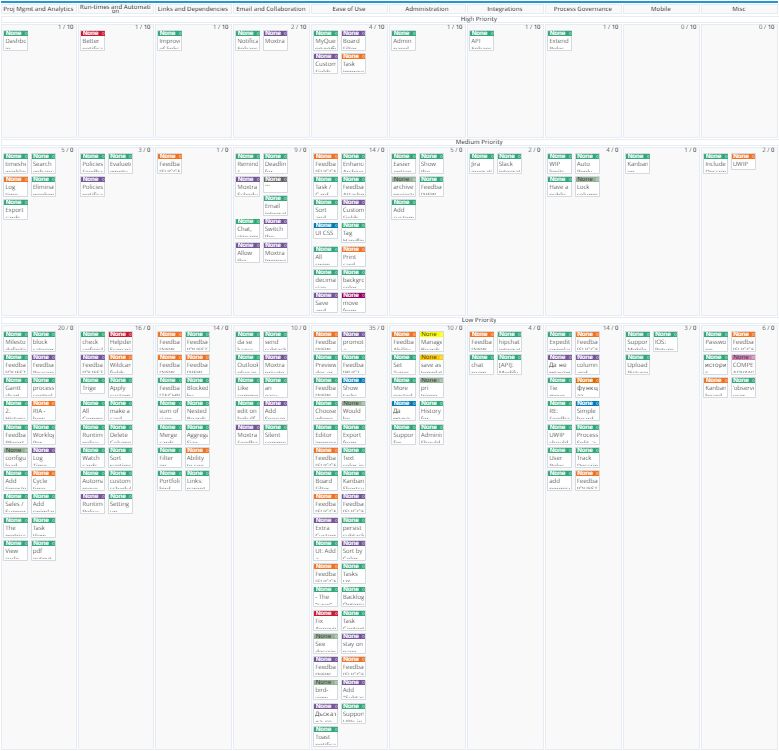Screen dimensions: 779x751
Task: Expand the Low Priority swimlane header
Action: click(478, 319)
